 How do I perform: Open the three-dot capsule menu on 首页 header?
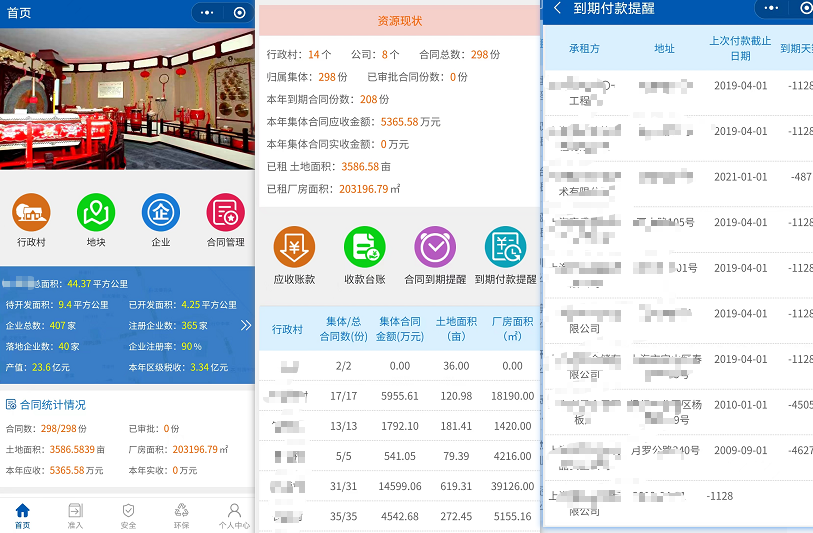pyautogui.click(x=207, y=12)
